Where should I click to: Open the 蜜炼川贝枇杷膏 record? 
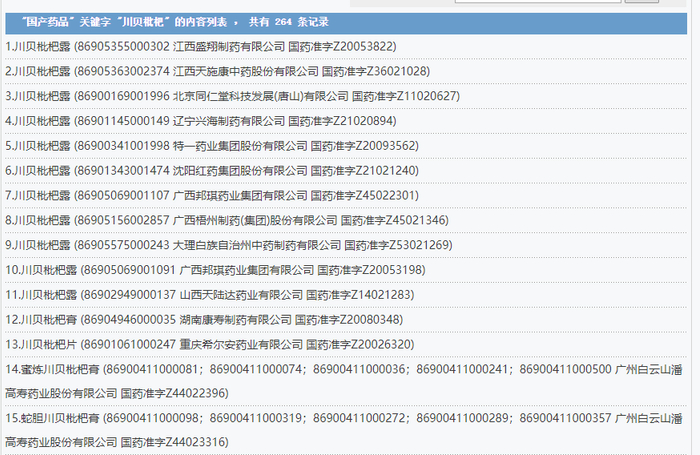344,381
